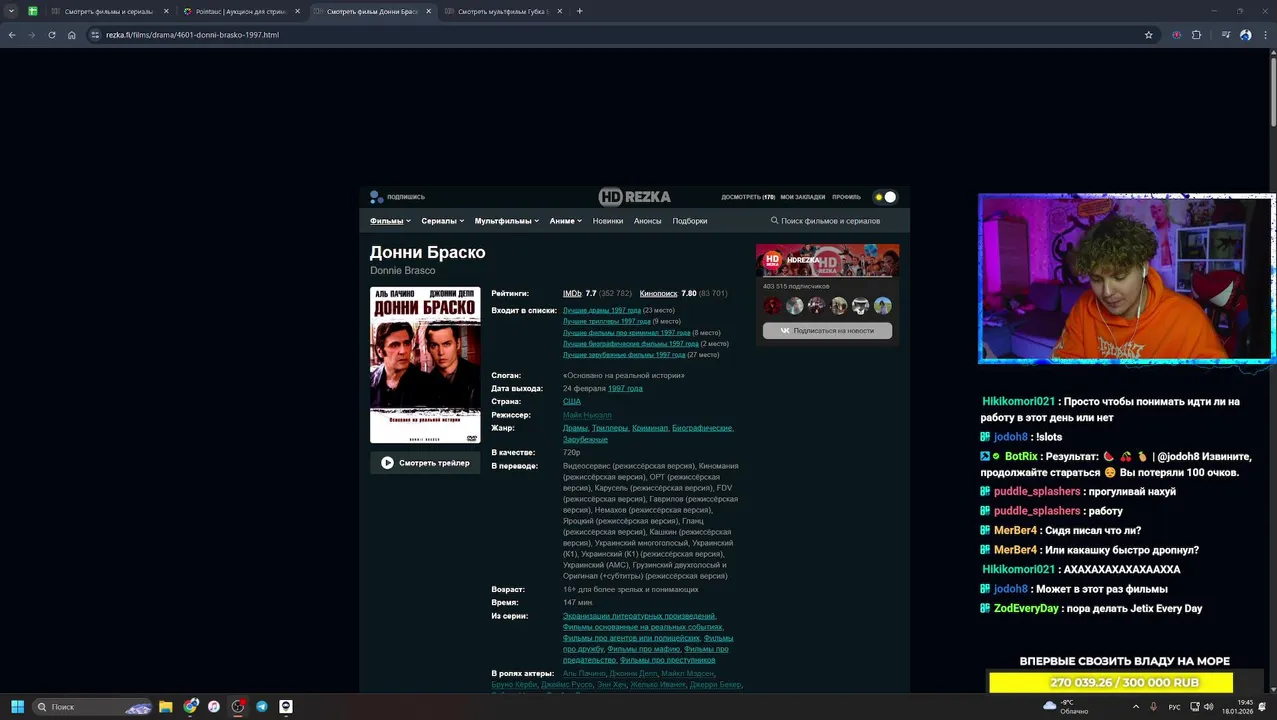Screen dimensions: 1277x720
Task: Open the 'Криминал' genre link
Action: 650,428
